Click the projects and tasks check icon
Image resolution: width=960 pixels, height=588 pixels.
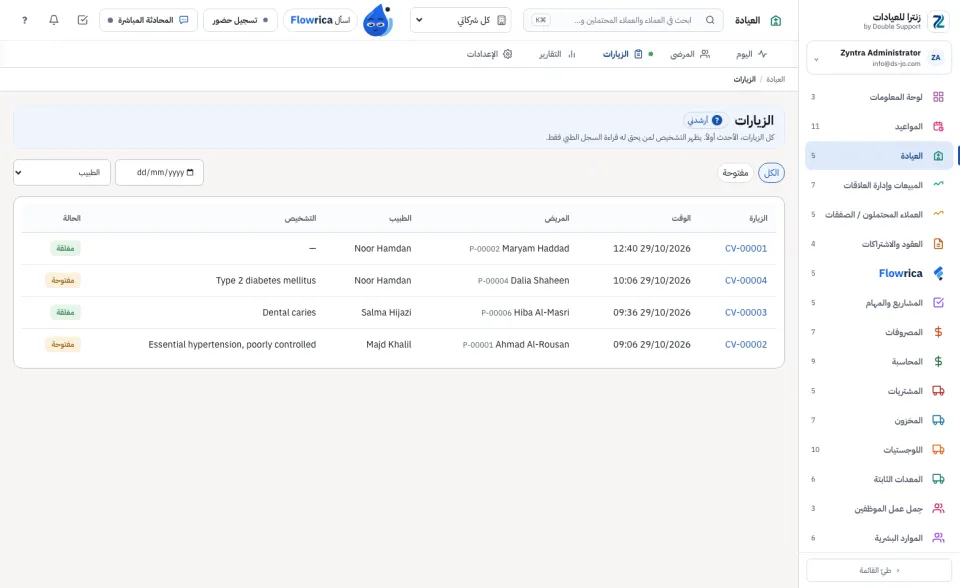pyautogui.click(x=938, y=303)
